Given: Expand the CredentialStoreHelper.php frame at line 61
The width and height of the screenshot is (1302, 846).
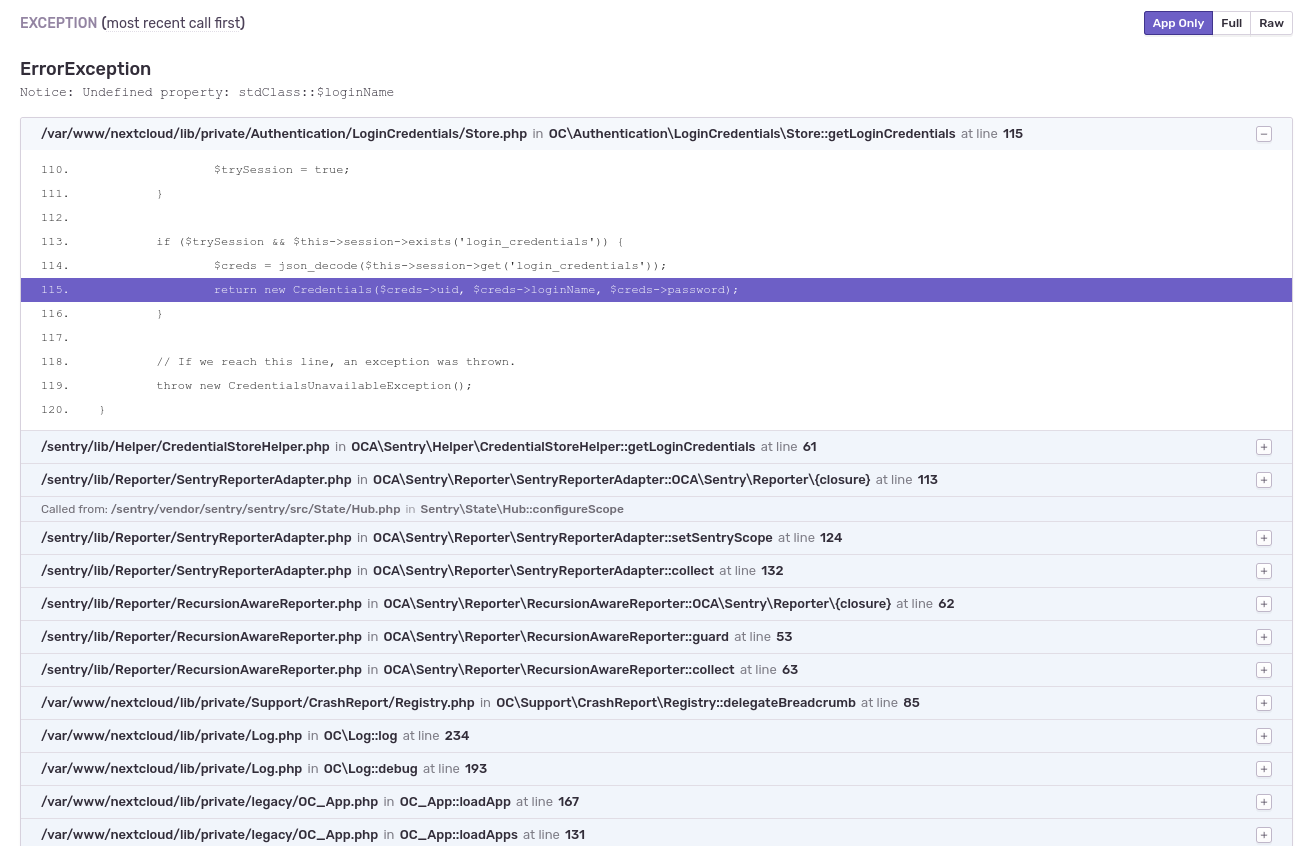Looking at the screenshot, I should [1264, 447].
